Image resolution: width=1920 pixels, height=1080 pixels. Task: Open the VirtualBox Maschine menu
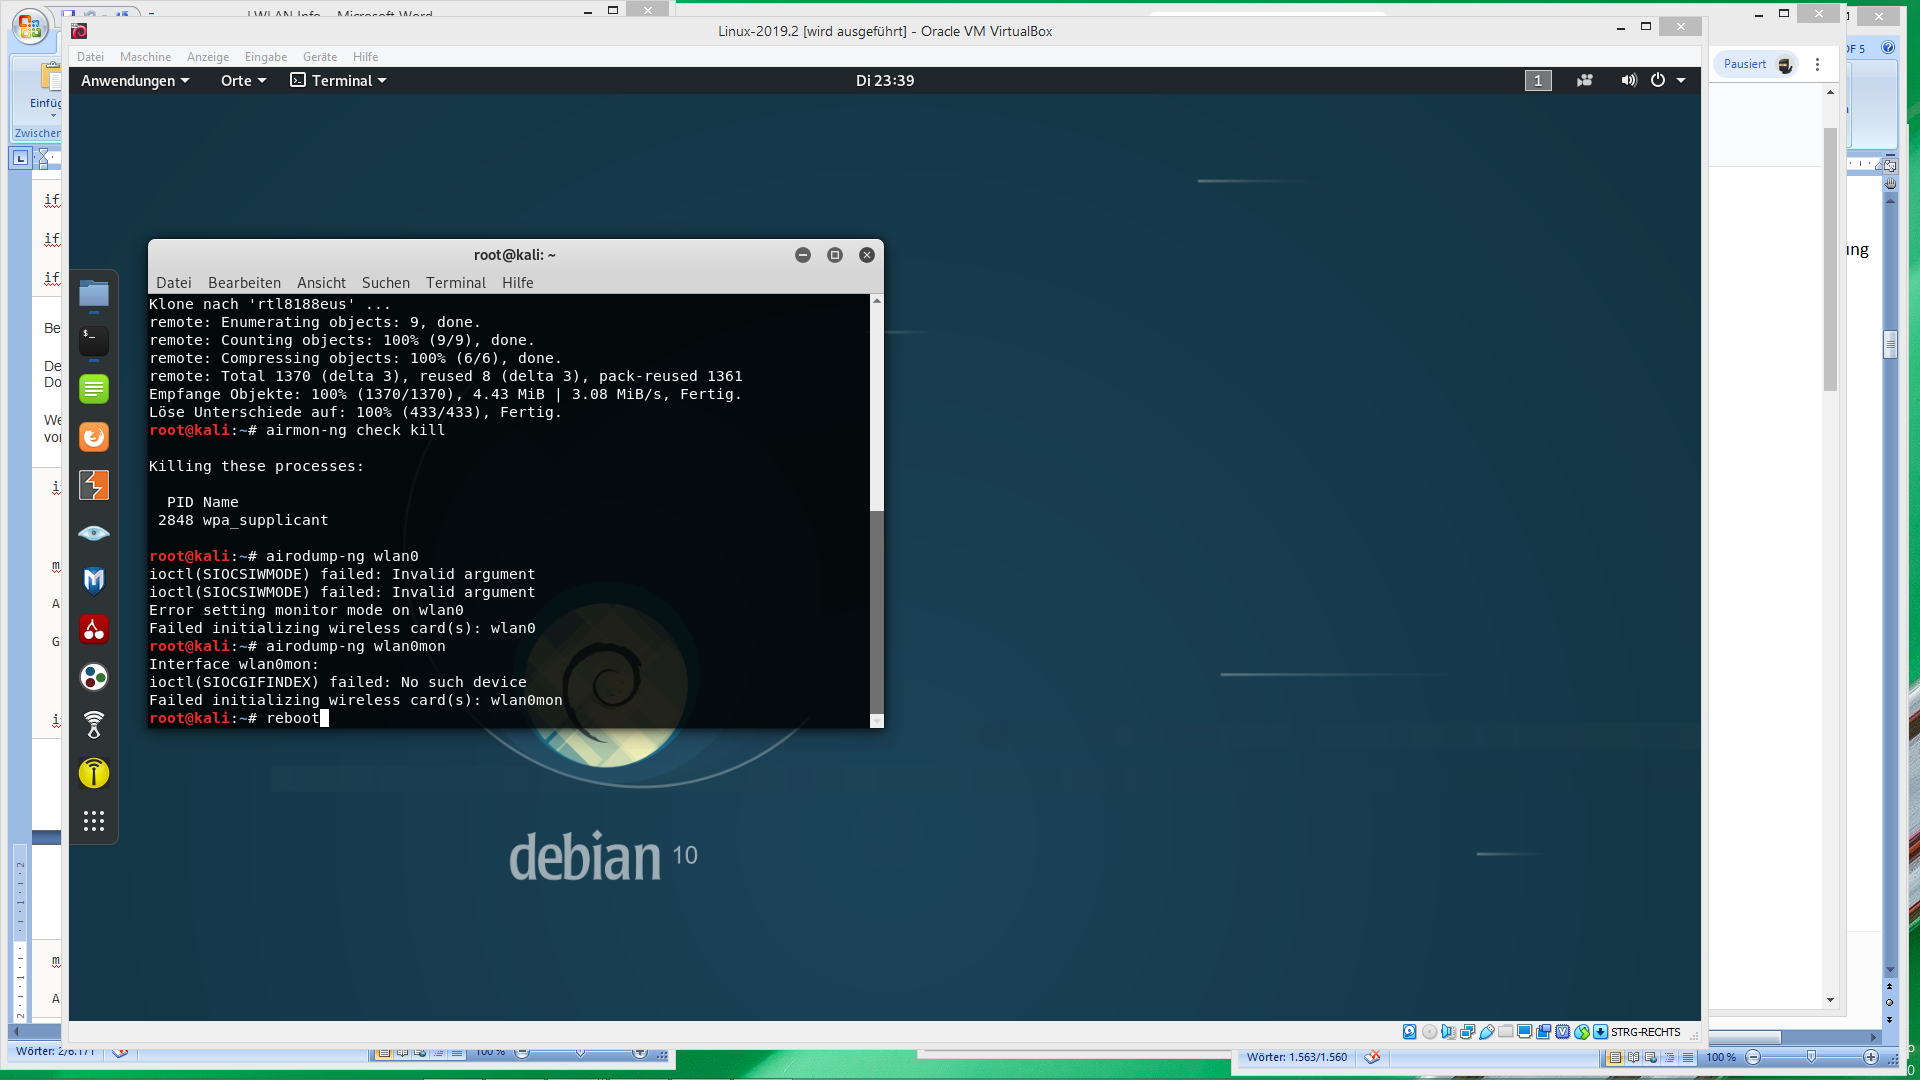[x=145, y=57]
